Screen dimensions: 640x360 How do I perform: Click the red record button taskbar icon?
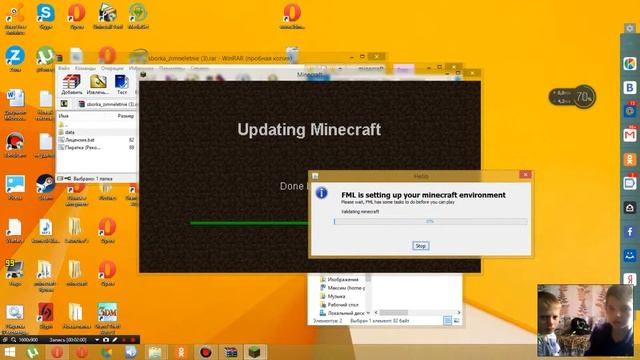pyautogui.click(x=206, y=352)
